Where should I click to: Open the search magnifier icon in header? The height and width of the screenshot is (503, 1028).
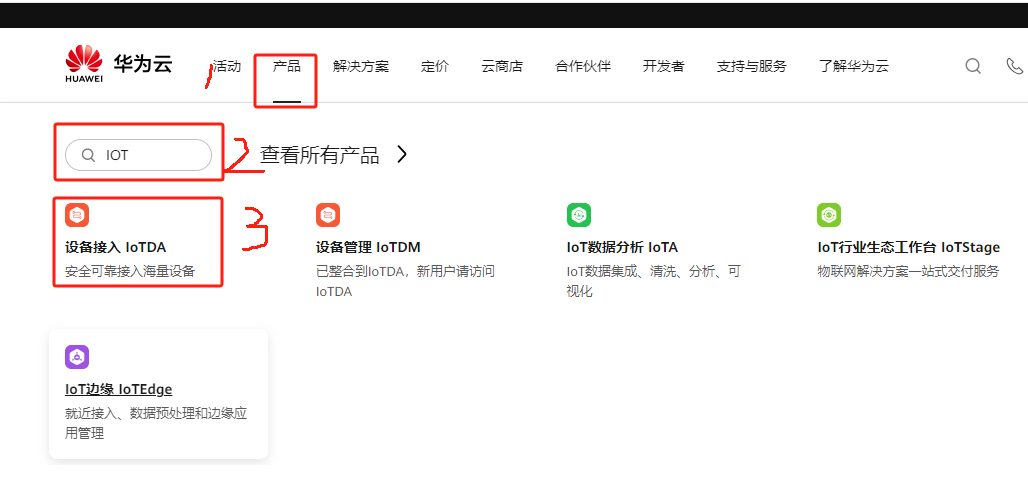click(973, 66)
